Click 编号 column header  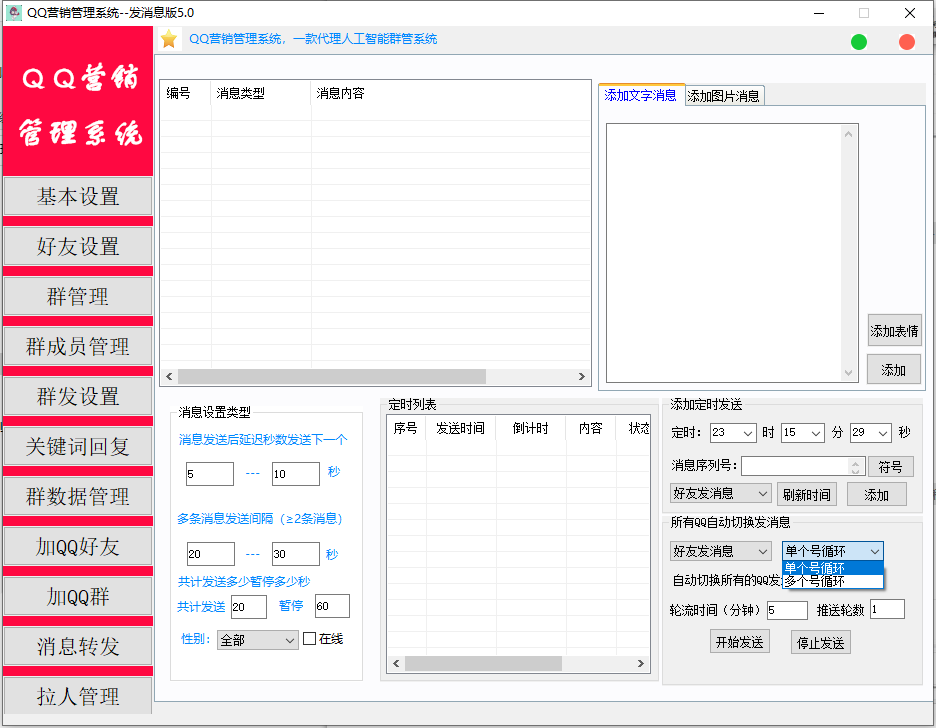[x=186, y=94]
